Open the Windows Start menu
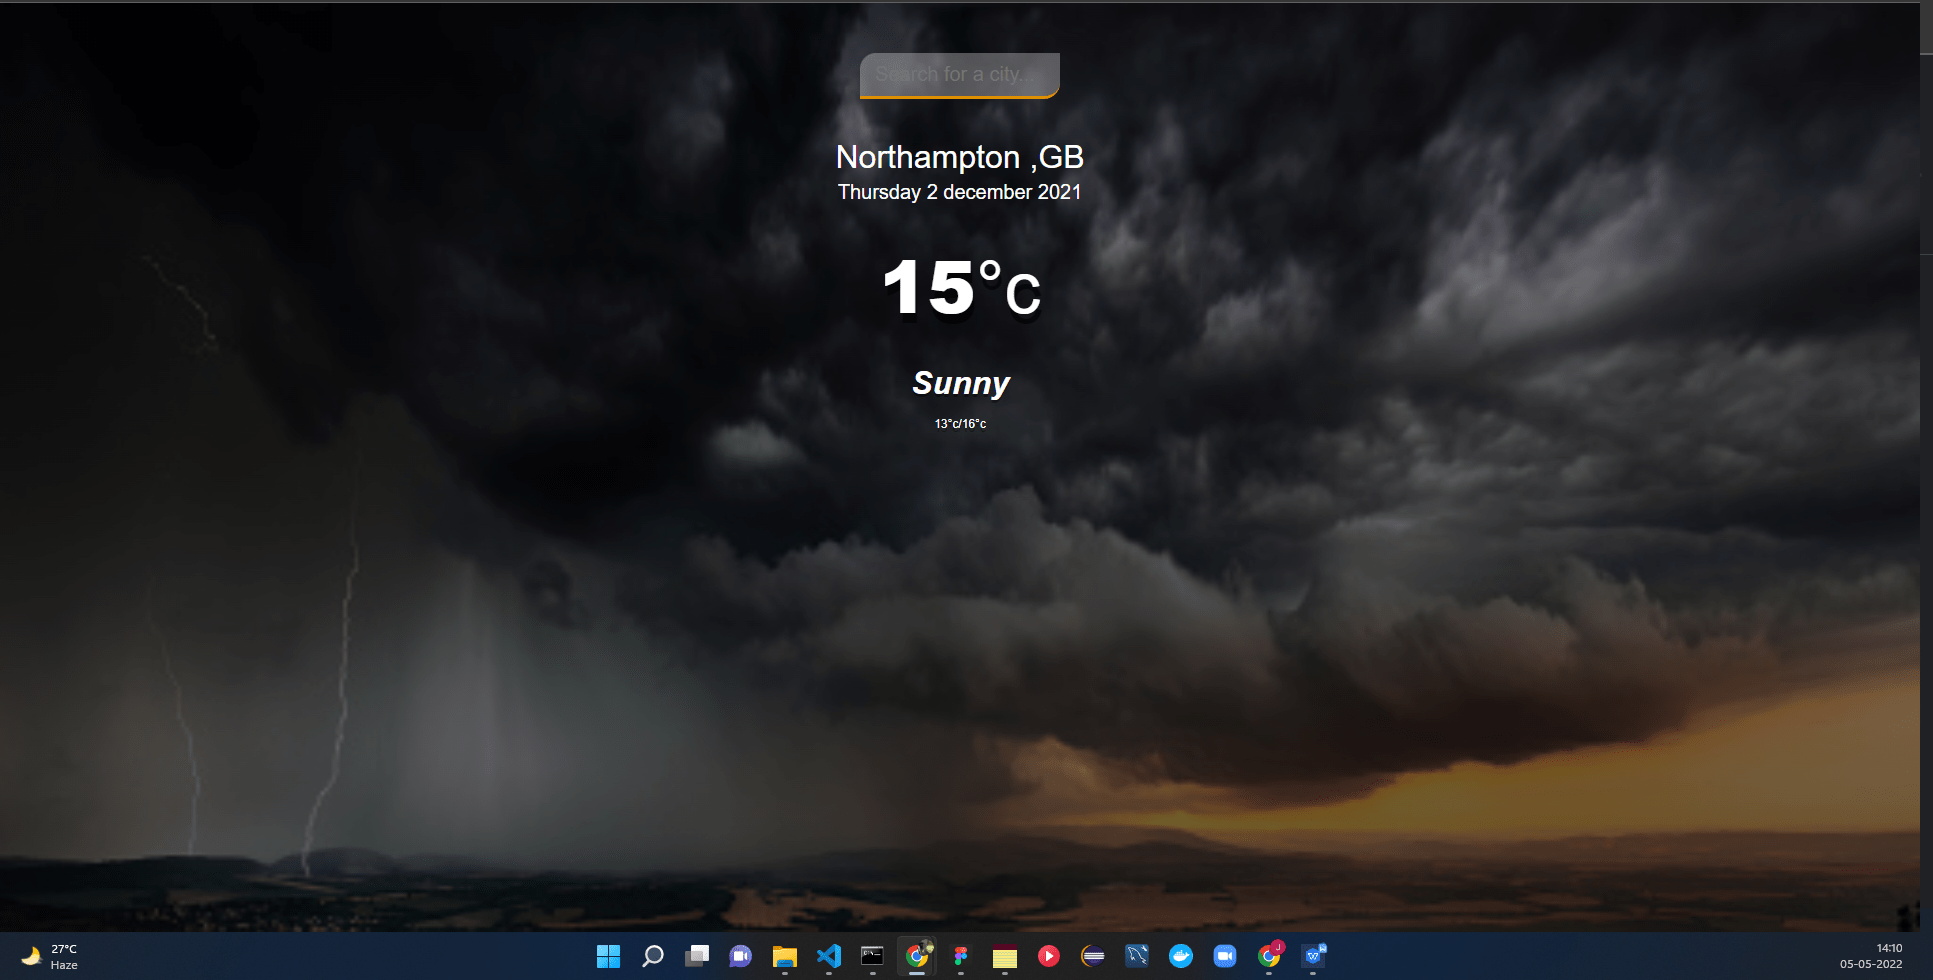Image resolution: width=1933 pixels, height=980 pixels. click(608, 957)
